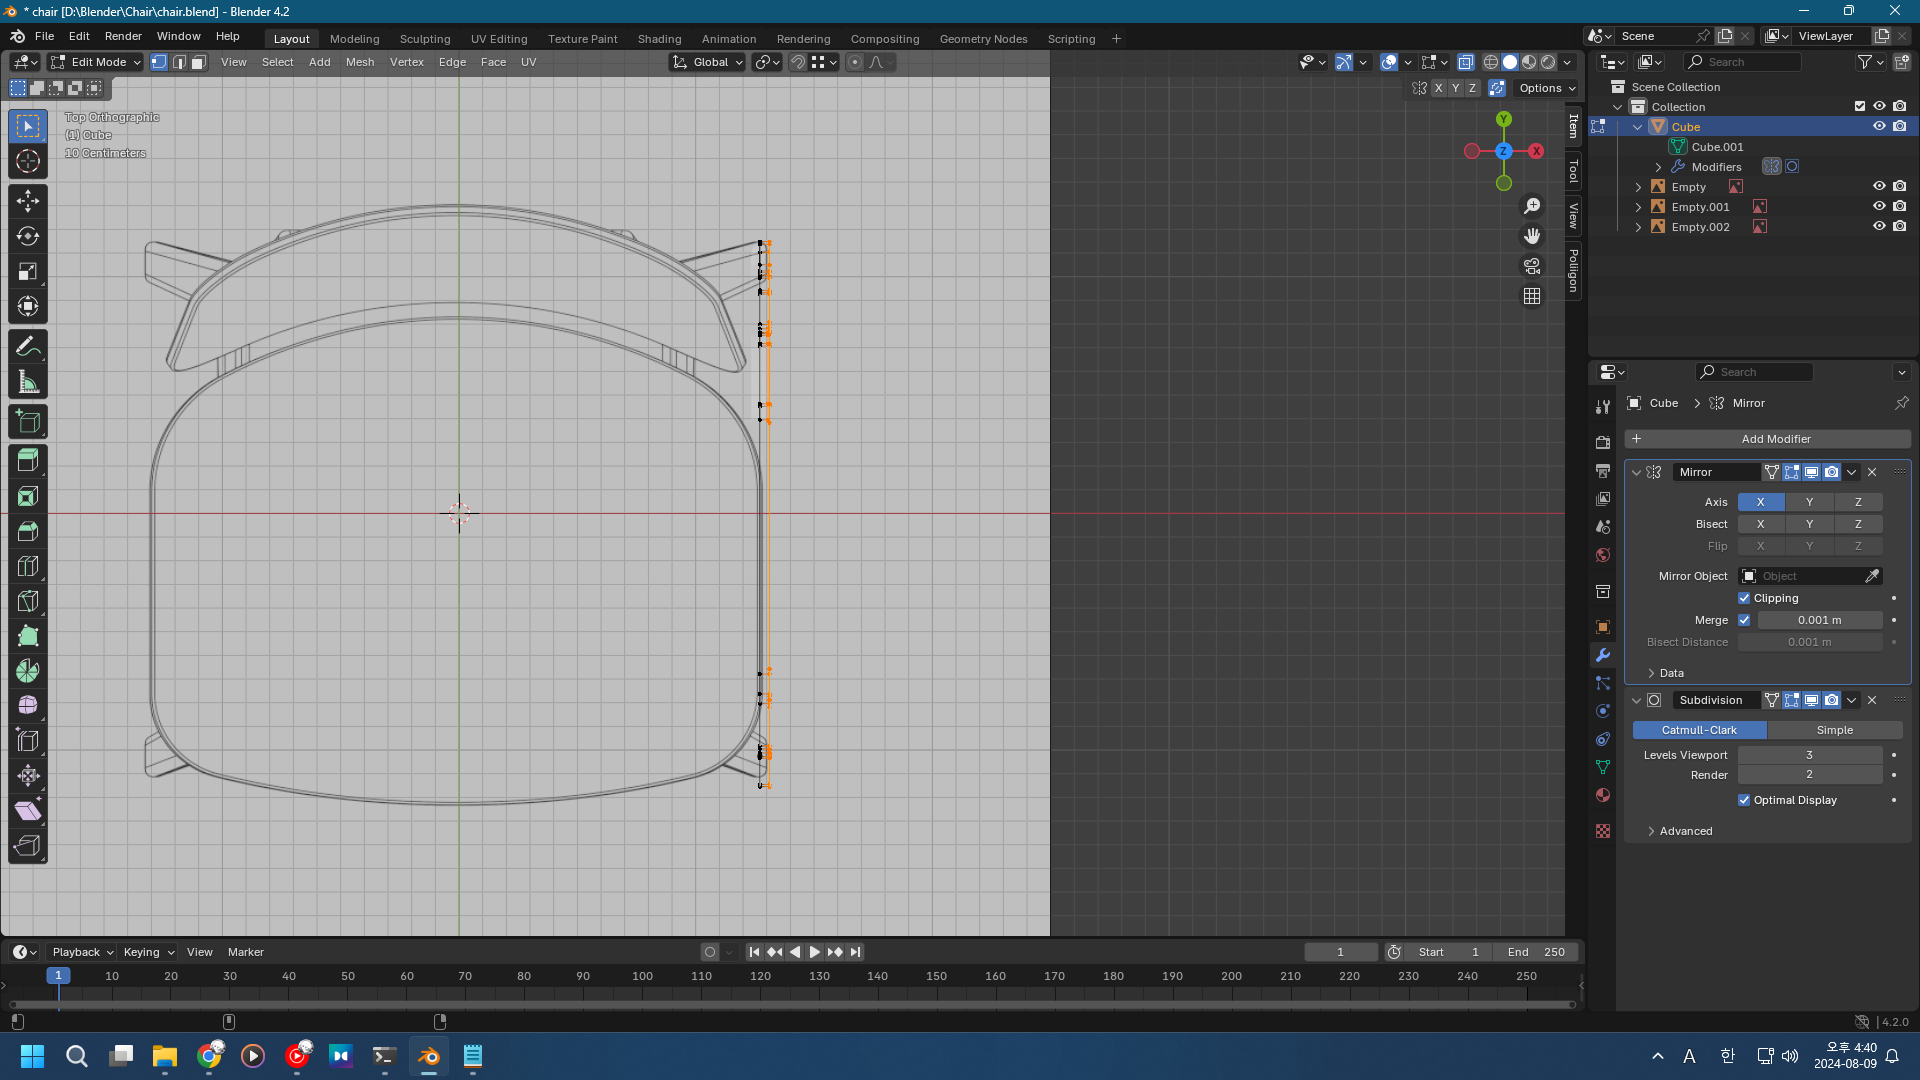Switch to face select mode
1920x1080 pixels.
(199, 62)
